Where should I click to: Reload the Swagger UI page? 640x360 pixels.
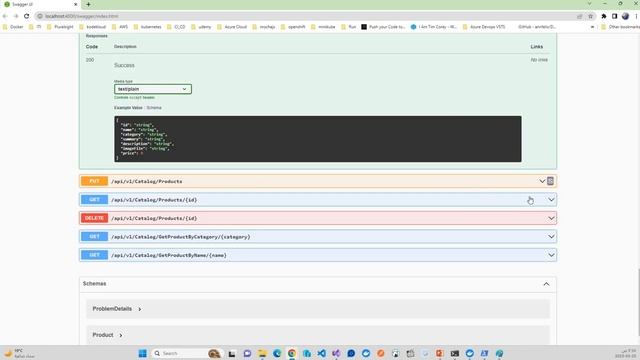[27, 16]
